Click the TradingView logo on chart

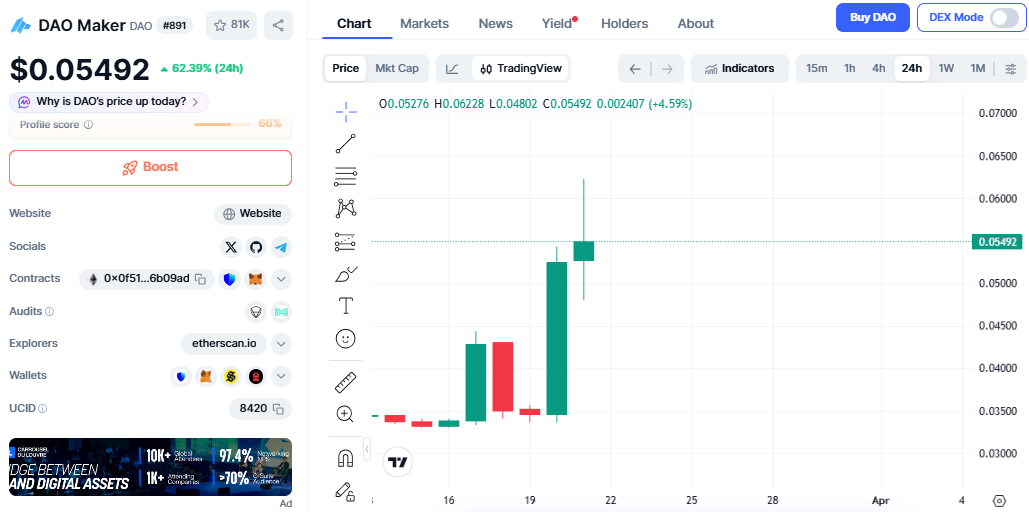tap(396, 463)
